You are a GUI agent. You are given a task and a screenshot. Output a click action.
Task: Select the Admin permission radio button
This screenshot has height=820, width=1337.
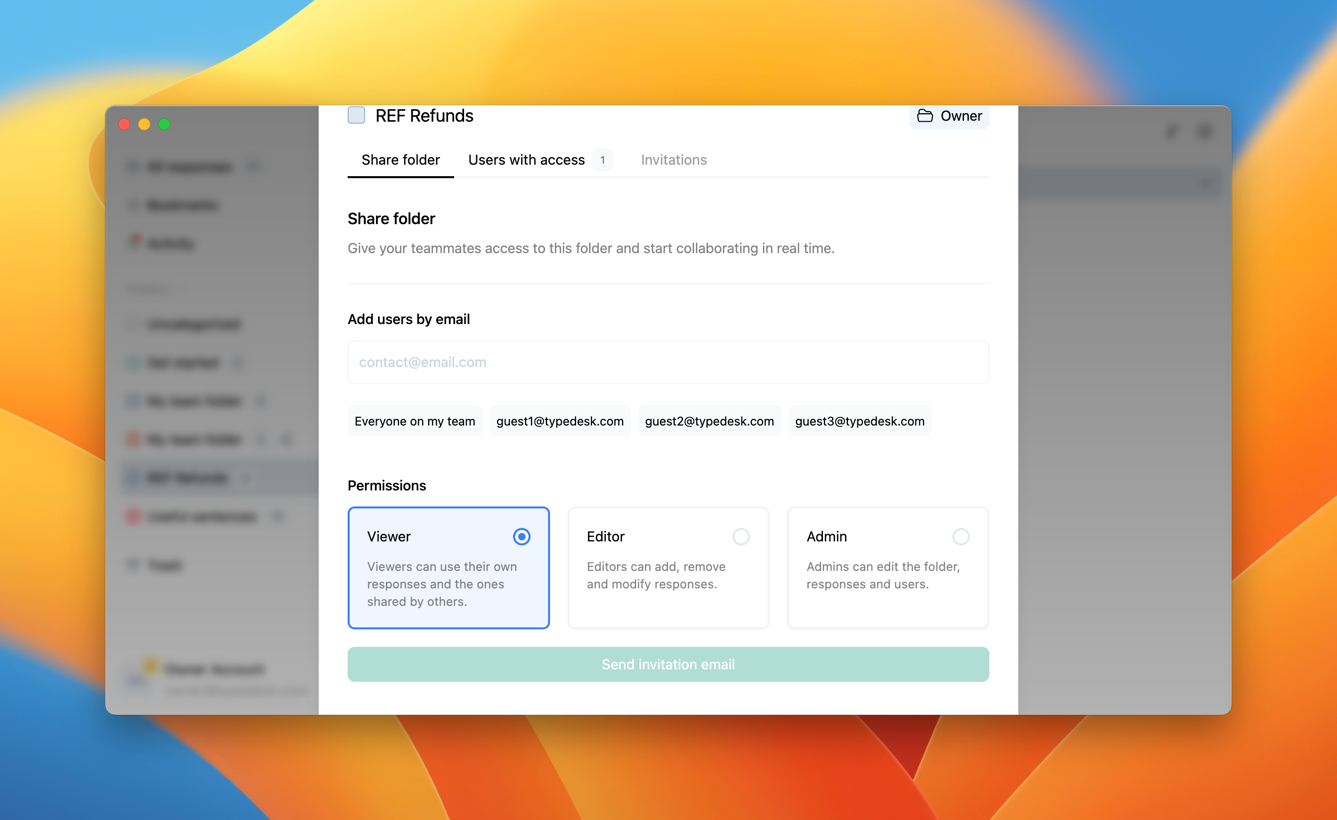961,536
